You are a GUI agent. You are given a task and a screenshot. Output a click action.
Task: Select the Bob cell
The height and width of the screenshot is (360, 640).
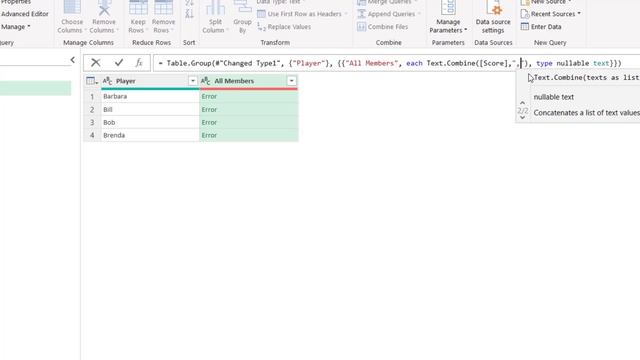(150, 122)
